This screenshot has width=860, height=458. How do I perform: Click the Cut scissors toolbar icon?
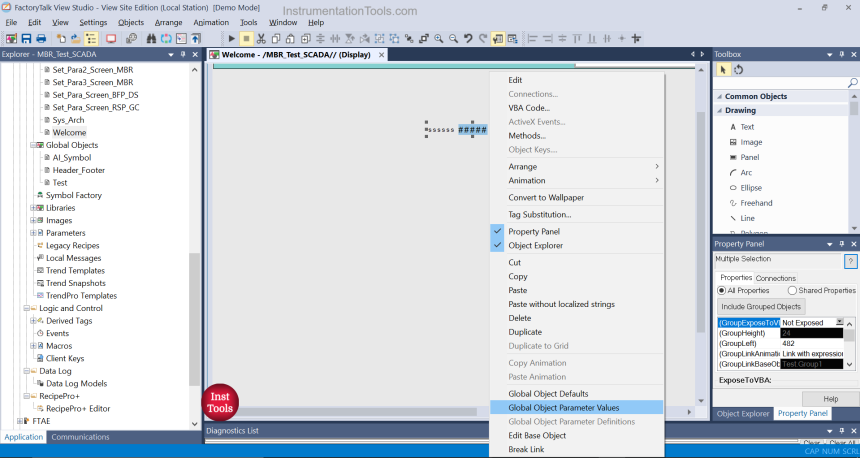pos(261,38)
